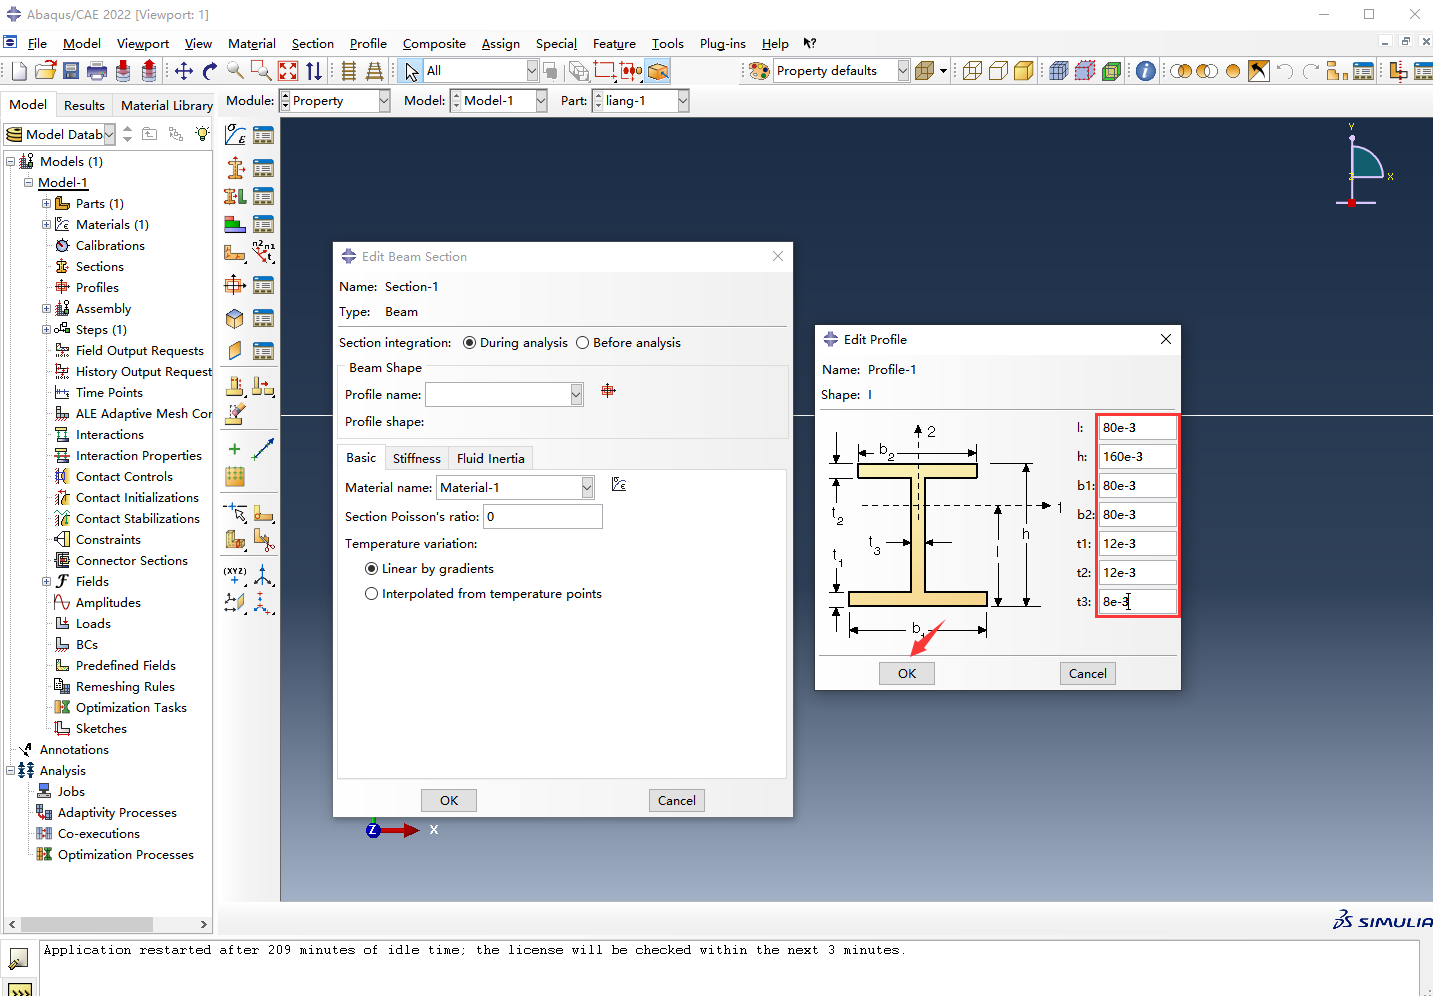The height and width of the screenshot is (996, 1433).
Task: Click the Create Section toolbox icon
Action: tap(235, 168)
